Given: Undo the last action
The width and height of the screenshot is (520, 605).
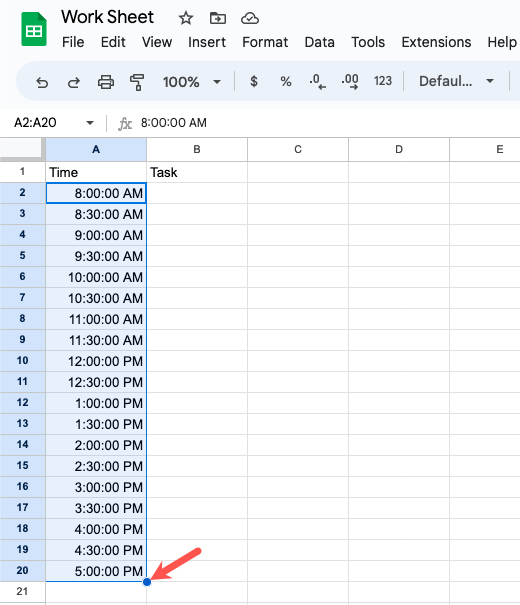Looking at the screenshot, I should coord(42,82).
